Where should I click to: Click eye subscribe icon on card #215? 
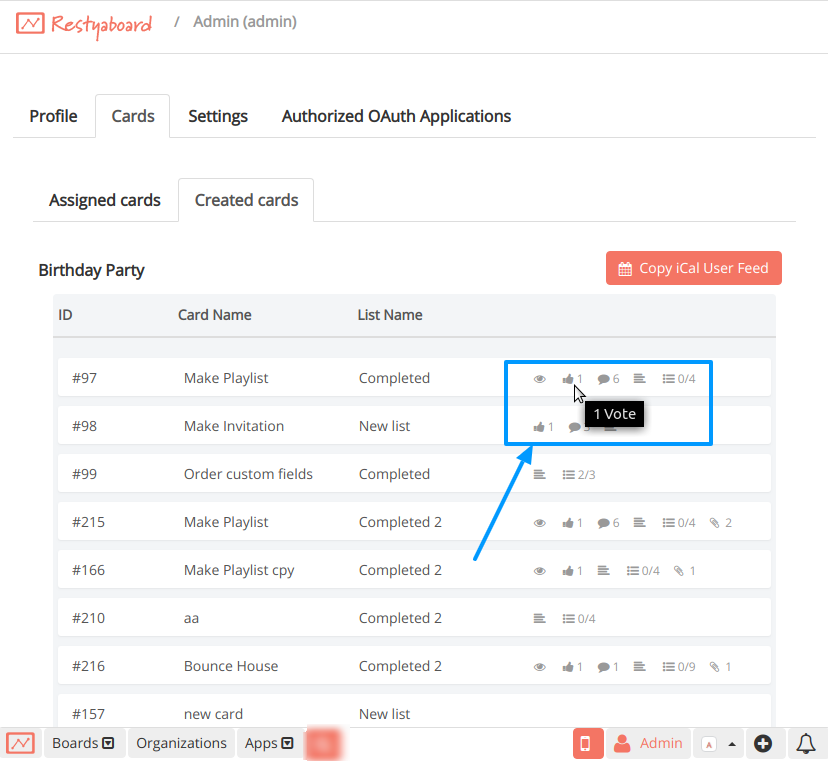[x=539, y=523]
